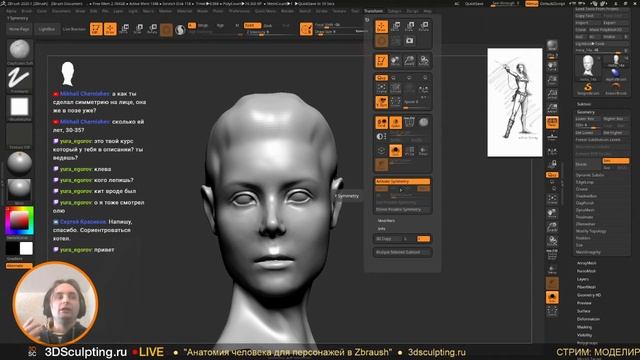Expand DynaMesh subsection

(x=585, y=210)
